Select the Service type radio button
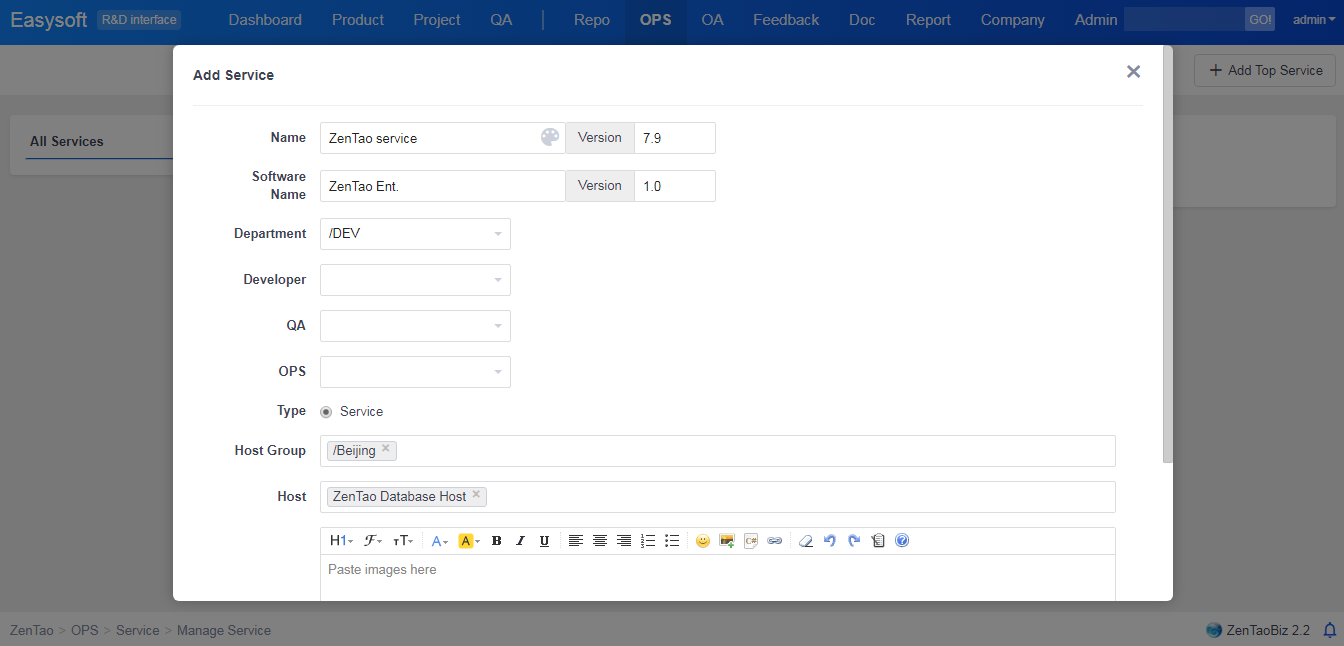Screen dimensions: 1344x646 point(326,412)
